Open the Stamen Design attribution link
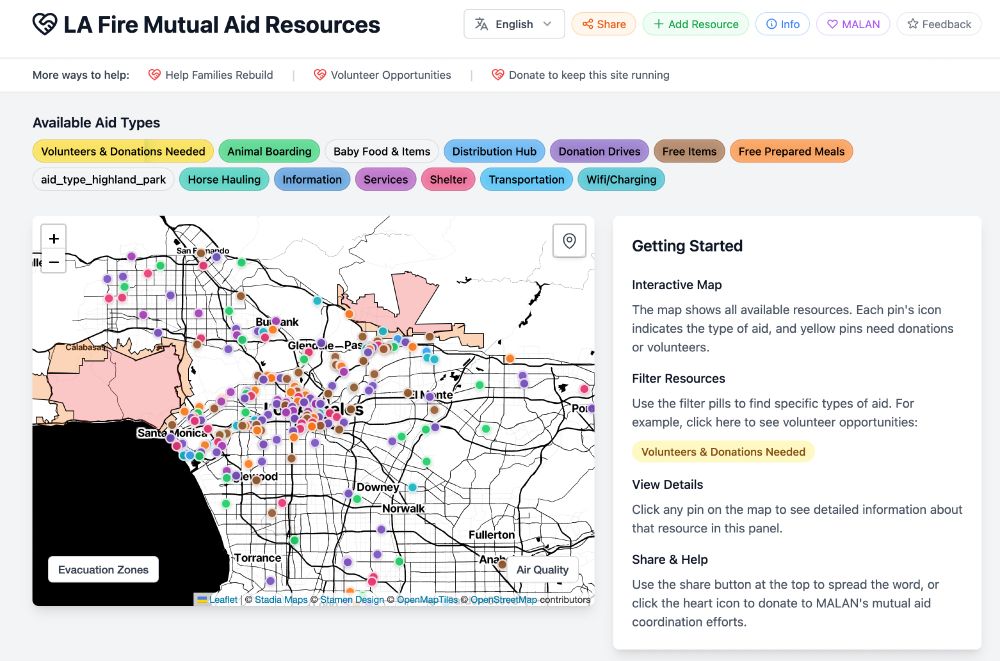1000x661 pixels. coord(352,600)
